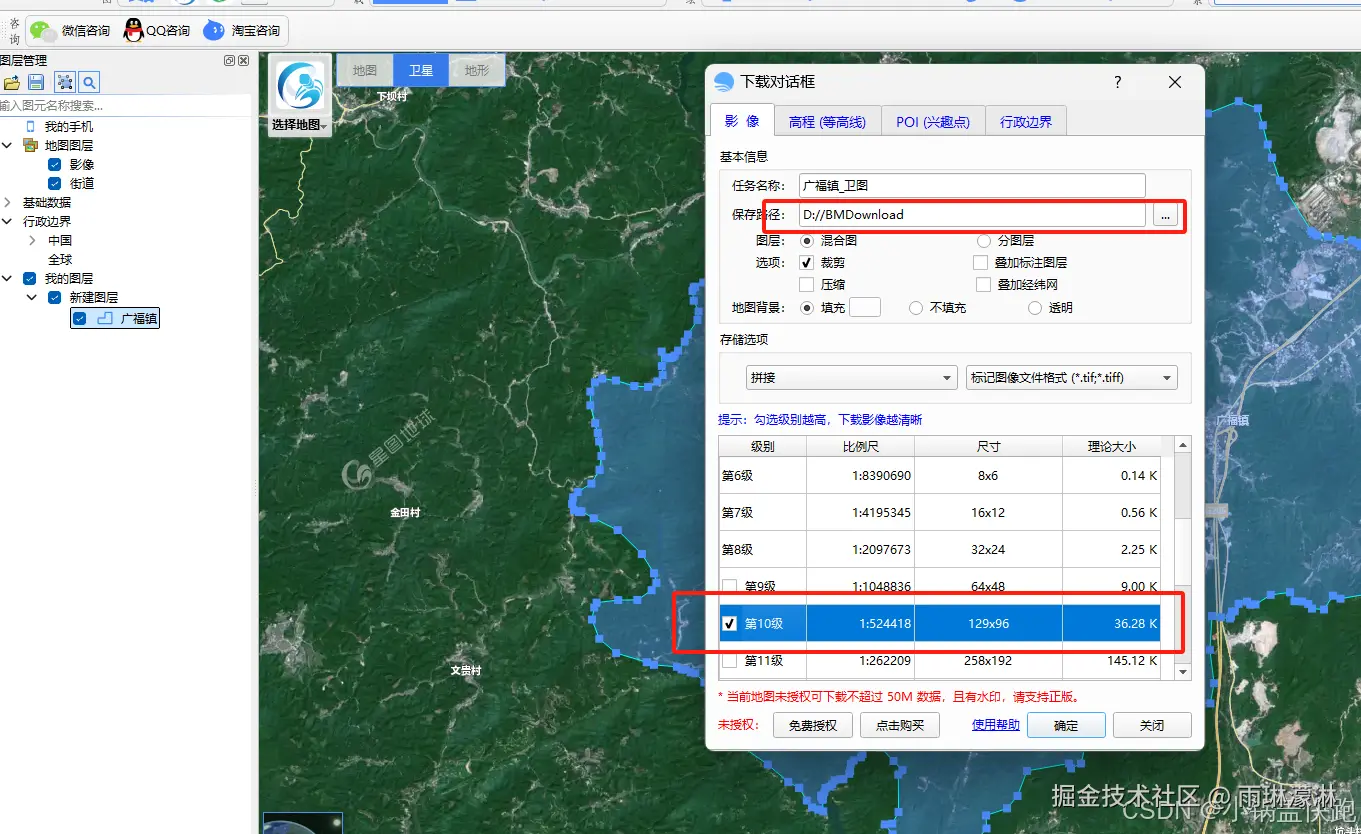The image size is (1361, 834).
Task: Collapse the 新建图层 tree node
Action: [x=32, y=298]
